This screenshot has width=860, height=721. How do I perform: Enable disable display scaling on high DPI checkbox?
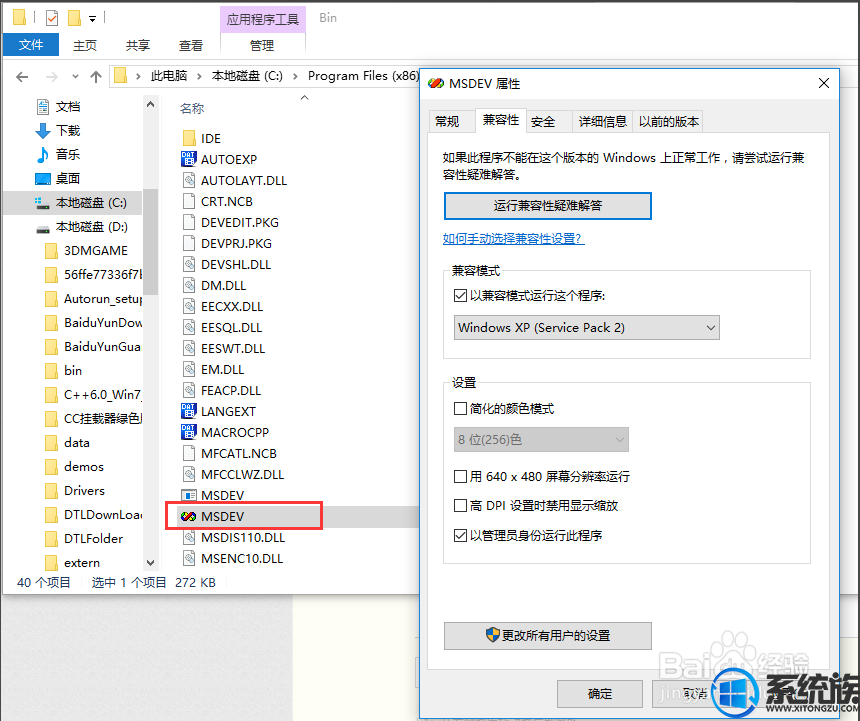click(x=460, y=506)
